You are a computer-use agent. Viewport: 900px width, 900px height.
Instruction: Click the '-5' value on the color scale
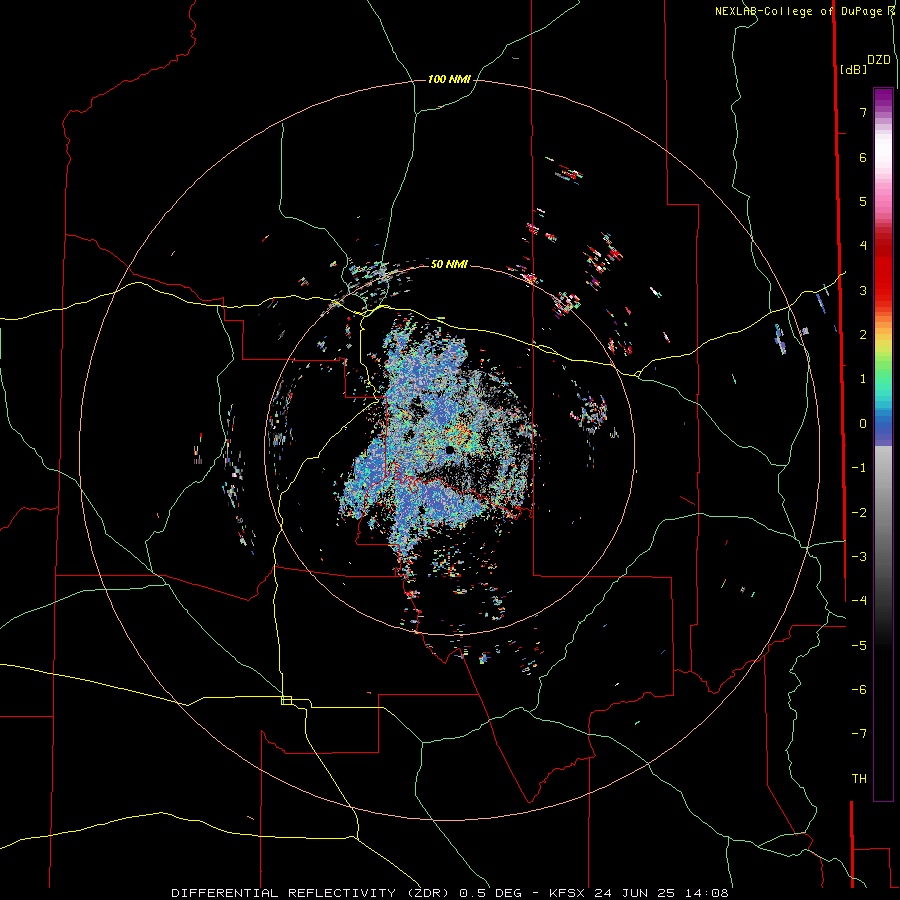click(859, 646)
